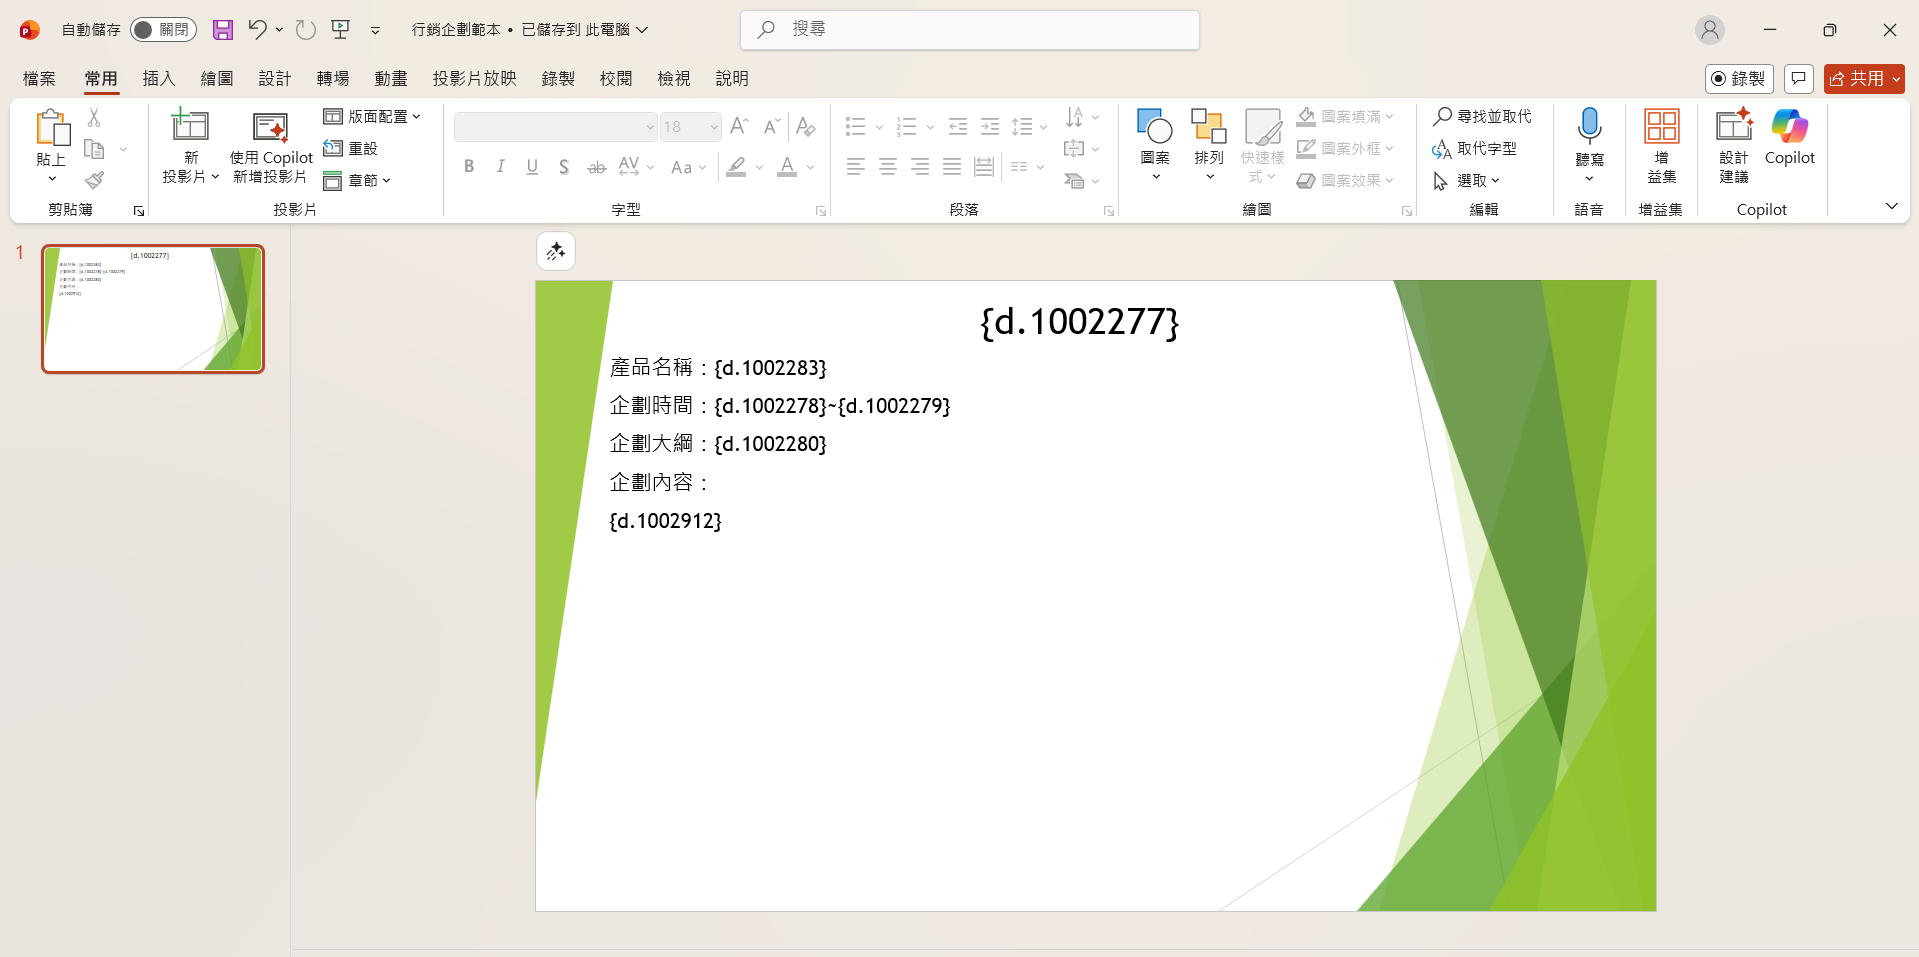1919x957 pixels.
Task: Click the Undo arrow icon
Action: pos(257,30)
